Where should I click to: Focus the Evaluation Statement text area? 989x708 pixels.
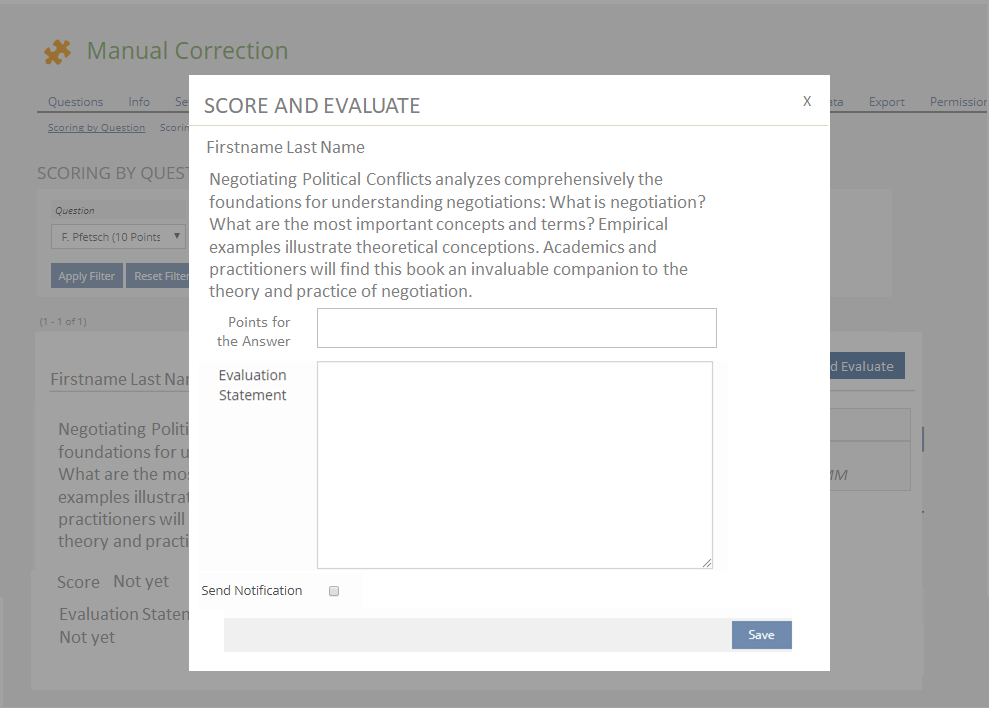[514, 464]
